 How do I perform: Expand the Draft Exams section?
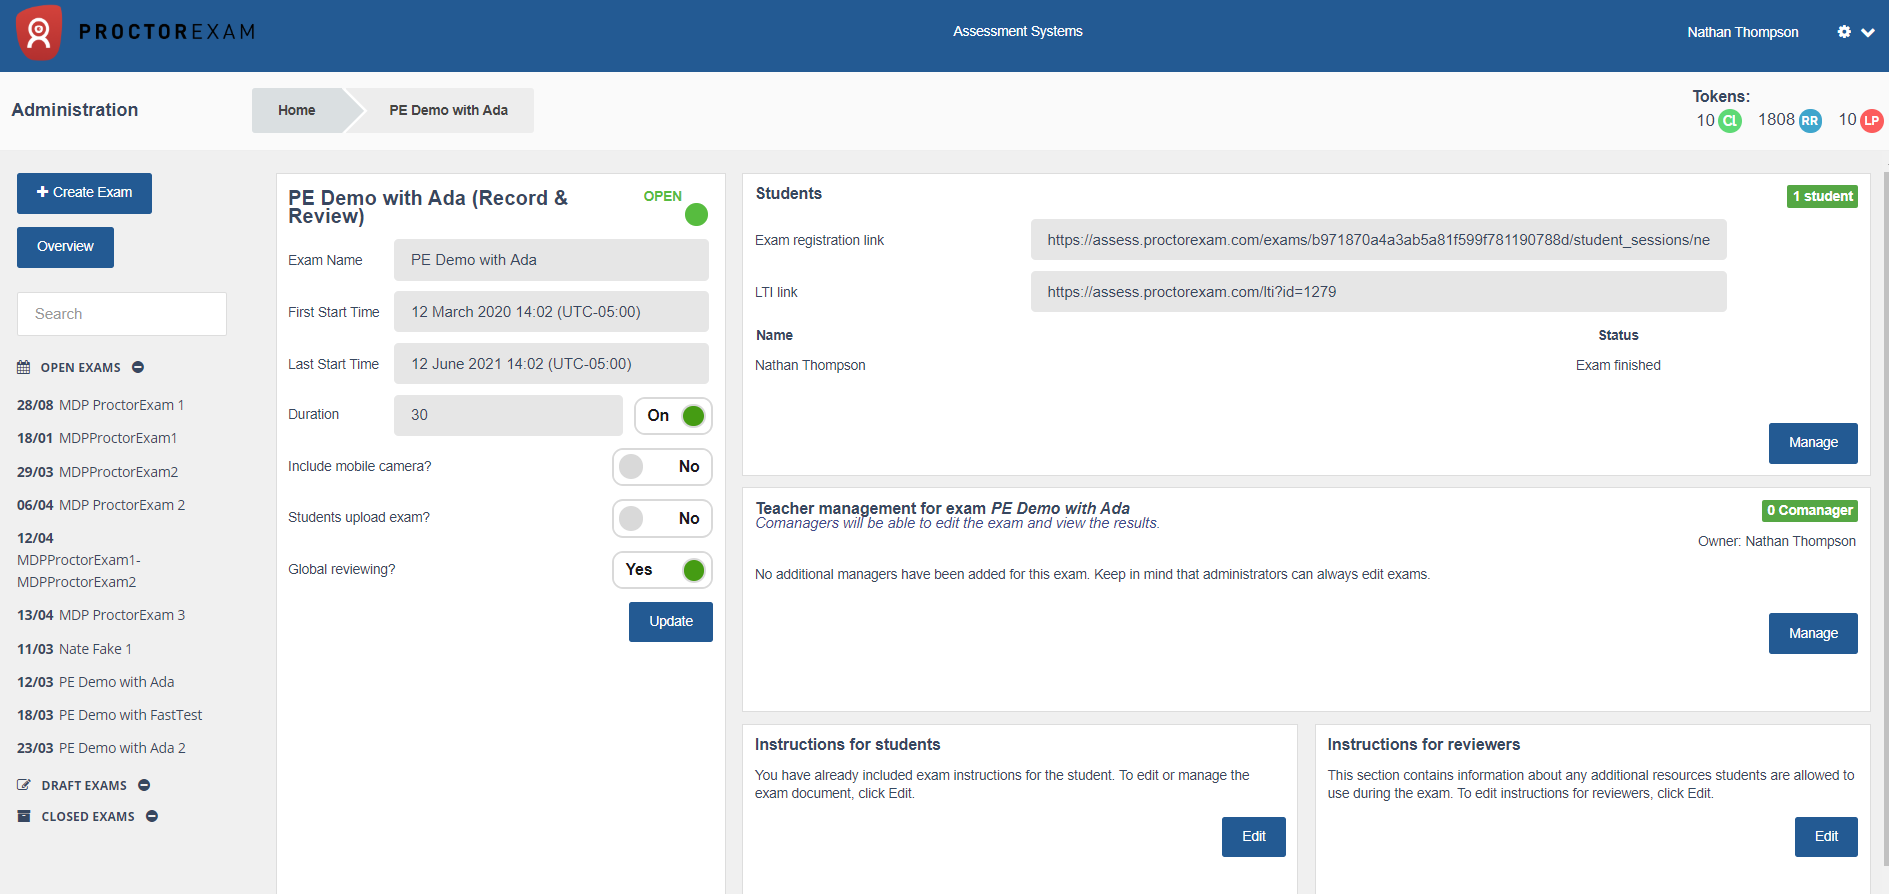click(x=144, y=785)
